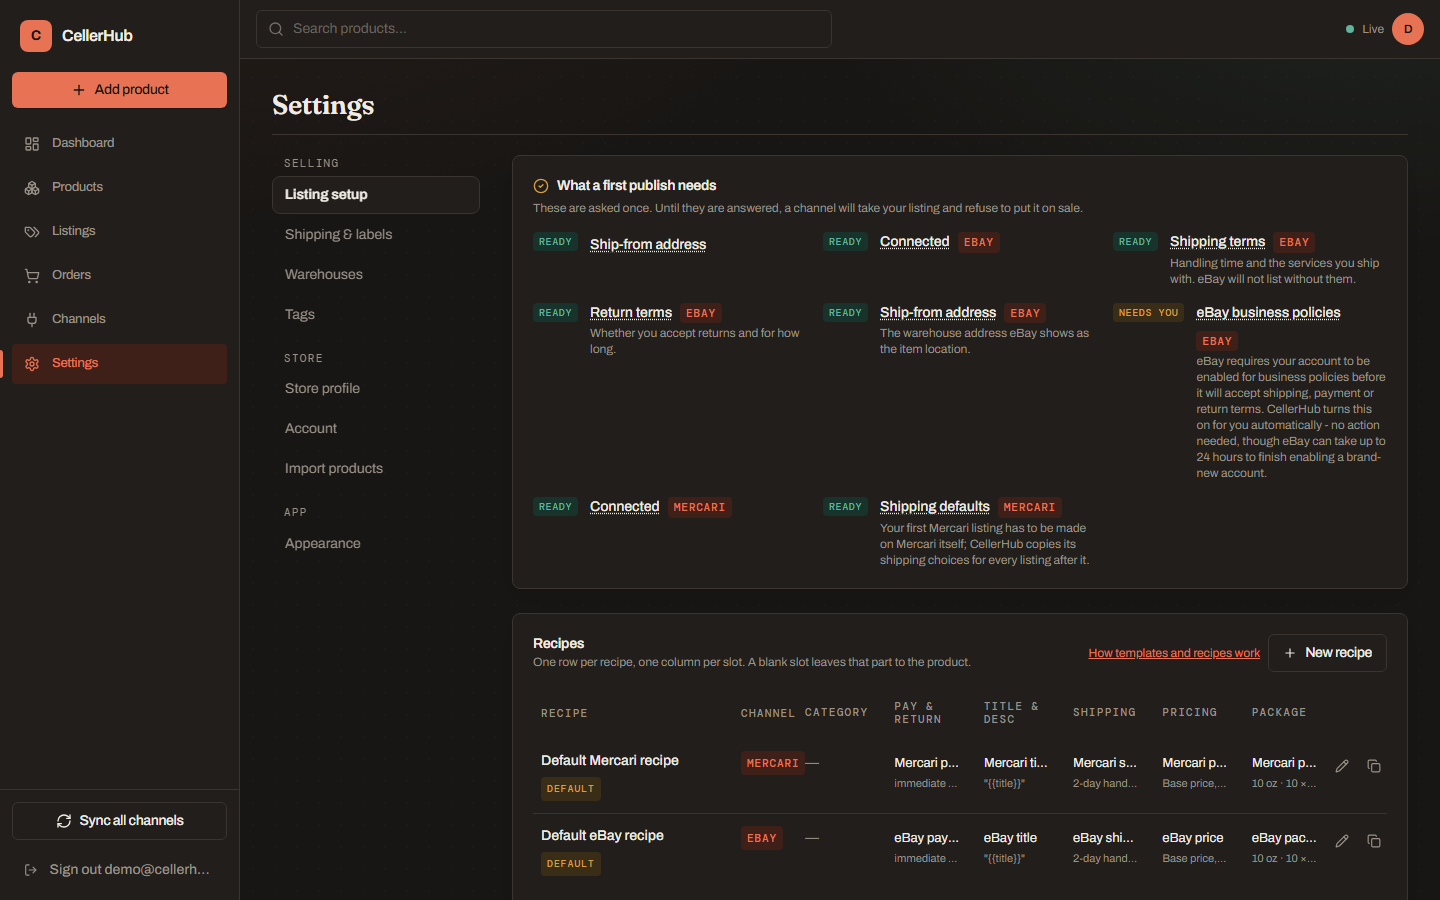Open the user avatar D
Image resolution: width=1440 pixels, height=900 pixels.
click(1408, 29)
